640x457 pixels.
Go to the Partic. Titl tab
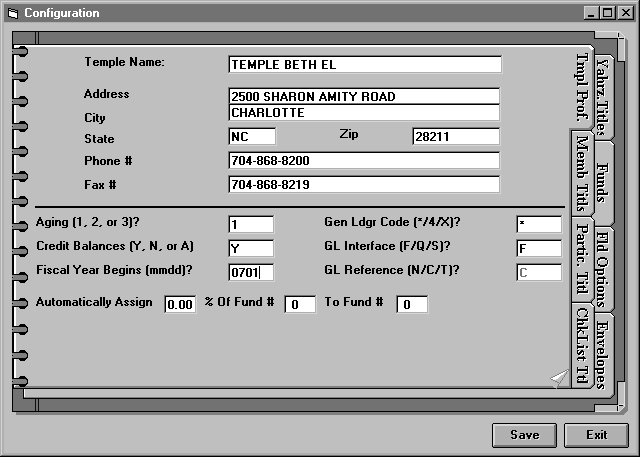[581, 258]
